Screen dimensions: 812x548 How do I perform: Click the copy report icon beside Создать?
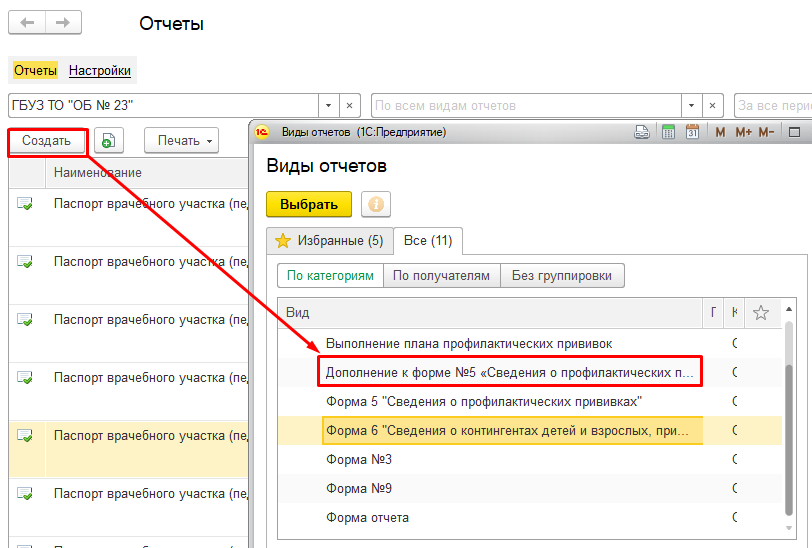click(109, 141)
